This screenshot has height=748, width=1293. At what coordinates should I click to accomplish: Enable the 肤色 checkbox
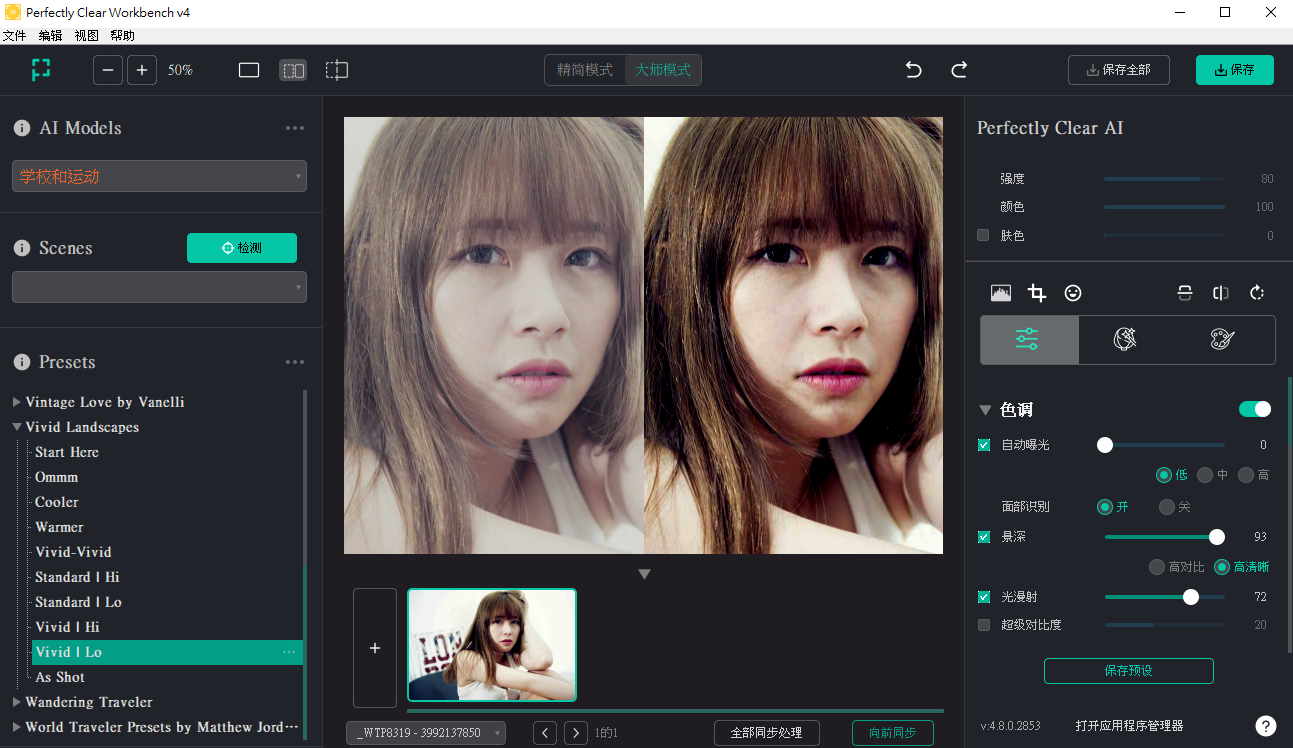[983, 235]
